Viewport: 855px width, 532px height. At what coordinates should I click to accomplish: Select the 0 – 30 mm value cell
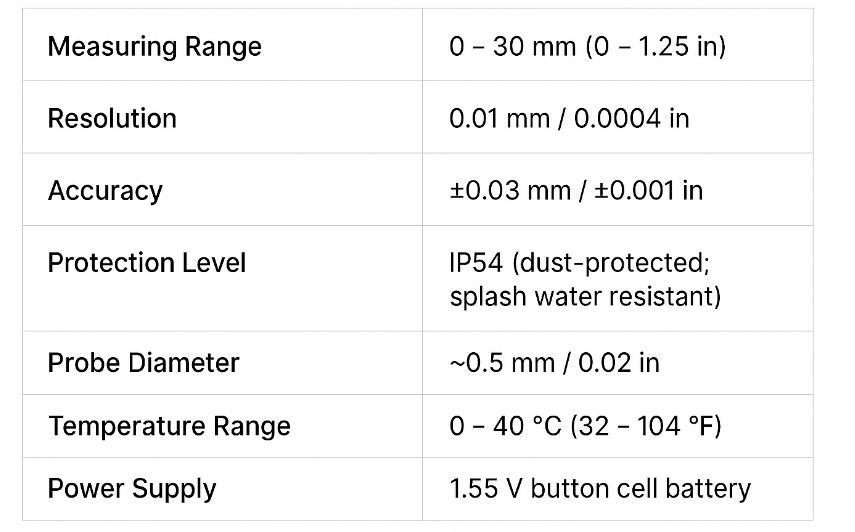(508, 47)
